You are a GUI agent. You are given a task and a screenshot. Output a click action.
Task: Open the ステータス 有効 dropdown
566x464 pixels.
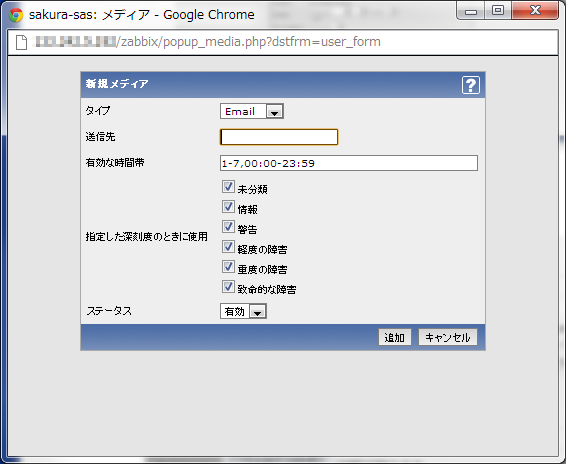coord(243,311)
